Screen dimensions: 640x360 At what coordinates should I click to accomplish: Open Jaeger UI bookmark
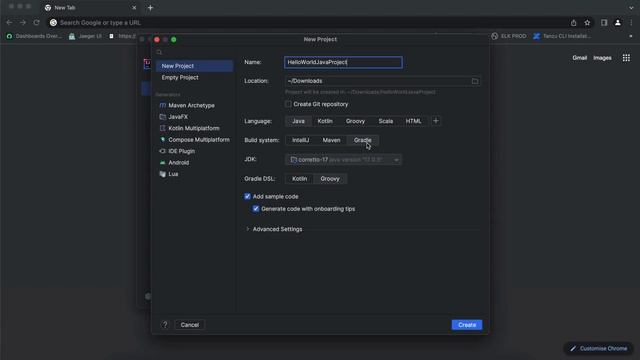[85, 36]
